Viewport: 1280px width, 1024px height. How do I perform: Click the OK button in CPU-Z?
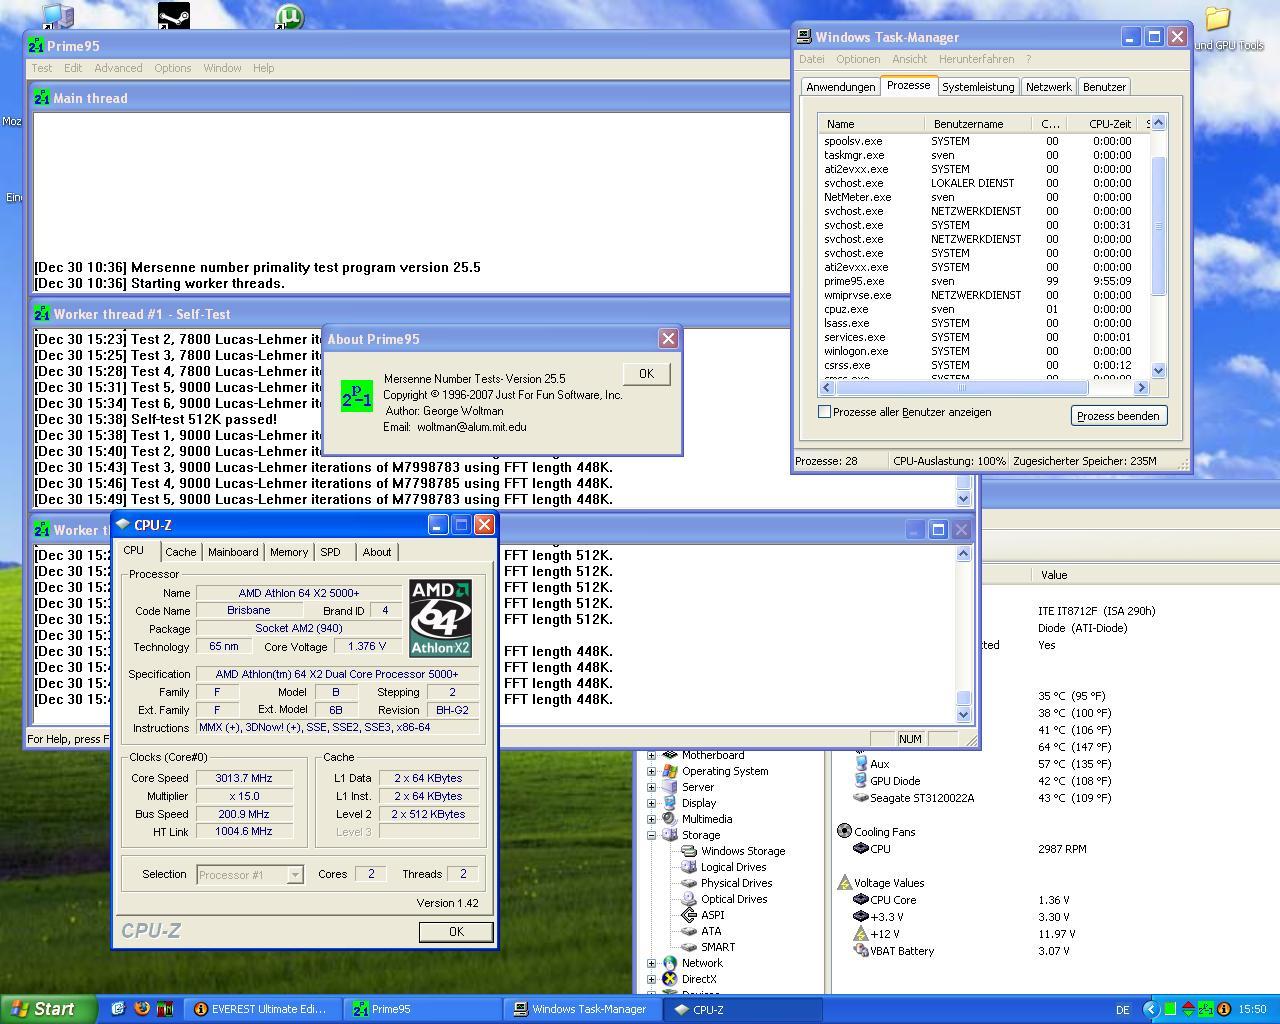click(x=456, y=931)
